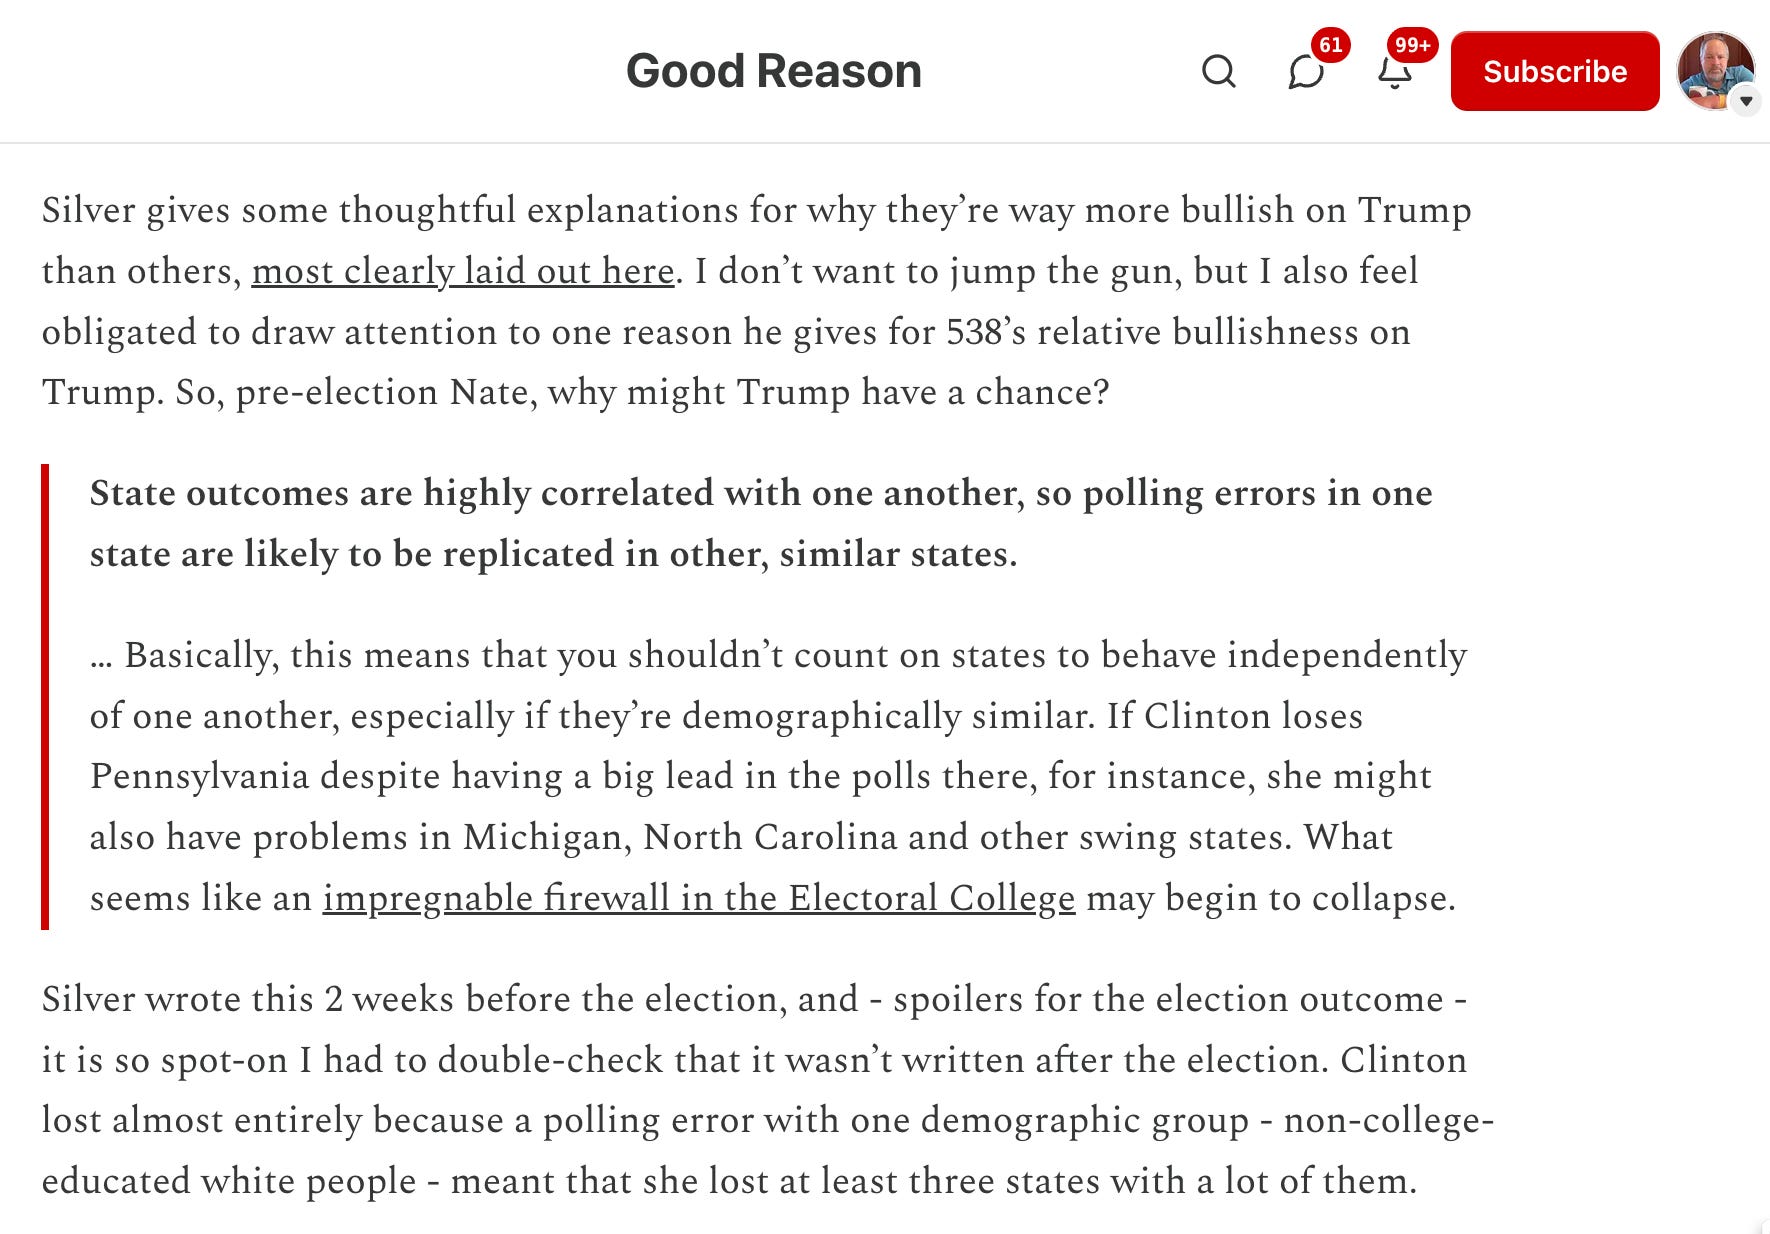Click the red Subscribe button
This screenshot has width=1770, height=1234.
1555,71
